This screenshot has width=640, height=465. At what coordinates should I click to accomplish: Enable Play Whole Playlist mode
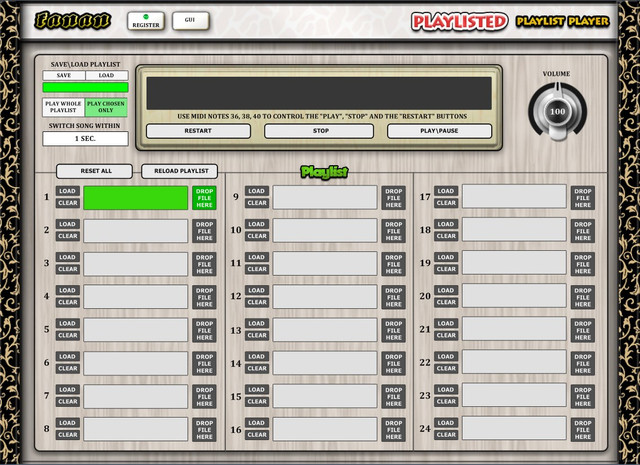(63, 107)
